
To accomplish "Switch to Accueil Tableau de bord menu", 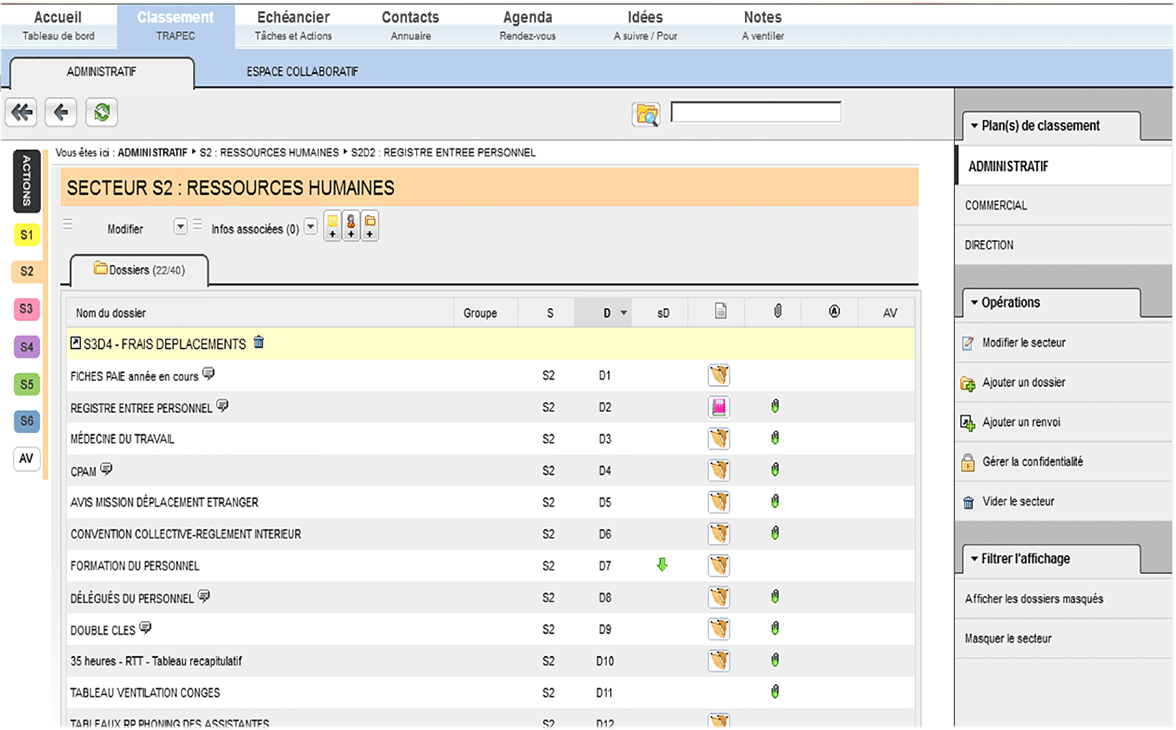I will [58, 26].
